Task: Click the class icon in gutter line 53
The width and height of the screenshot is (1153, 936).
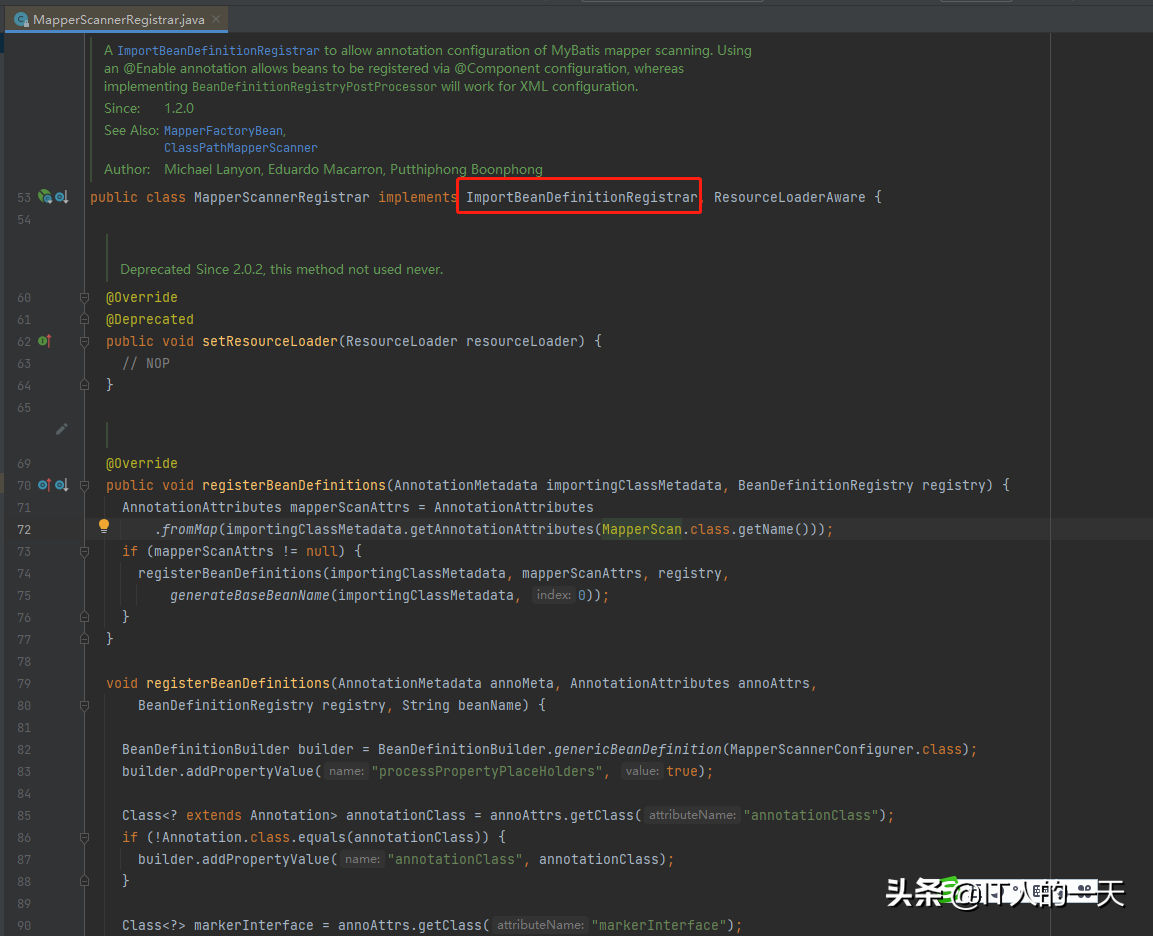Action: (42, 197)
